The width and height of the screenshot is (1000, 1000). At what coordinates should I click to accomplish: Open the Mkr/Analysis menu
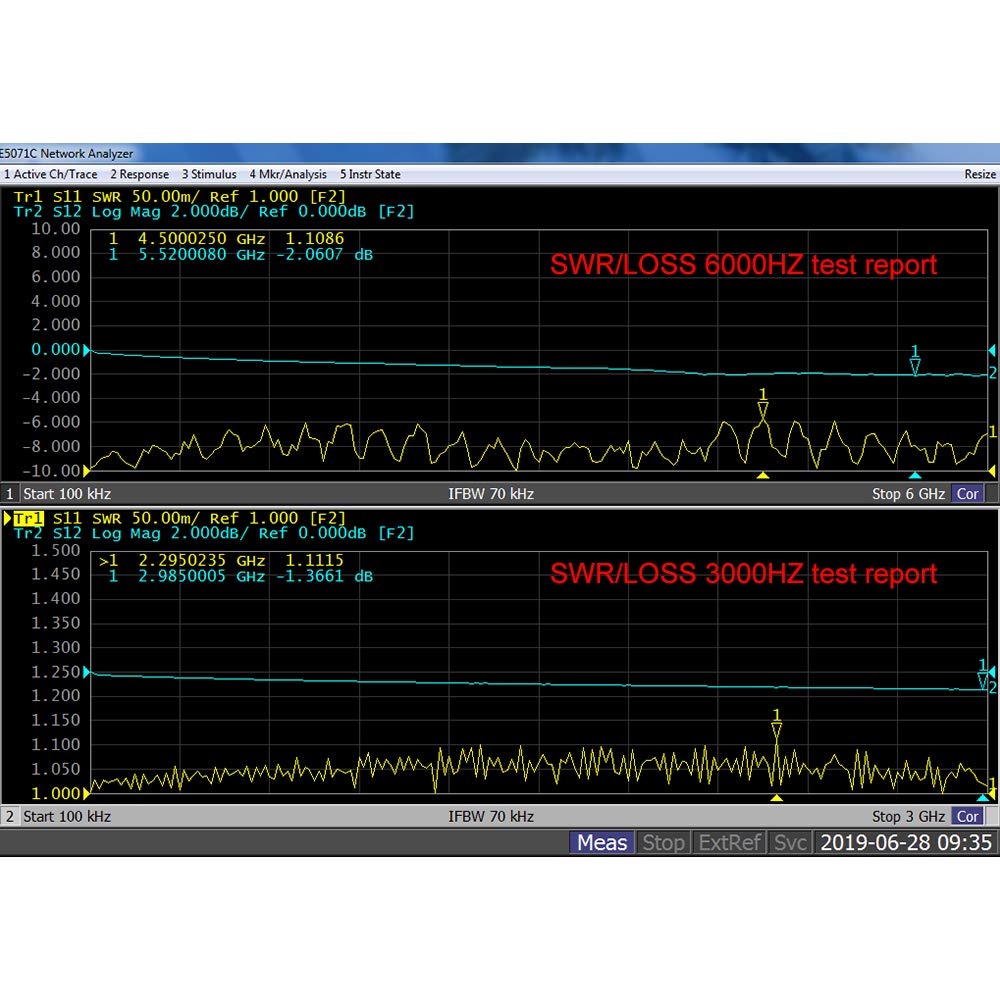(x=288, y=174)
